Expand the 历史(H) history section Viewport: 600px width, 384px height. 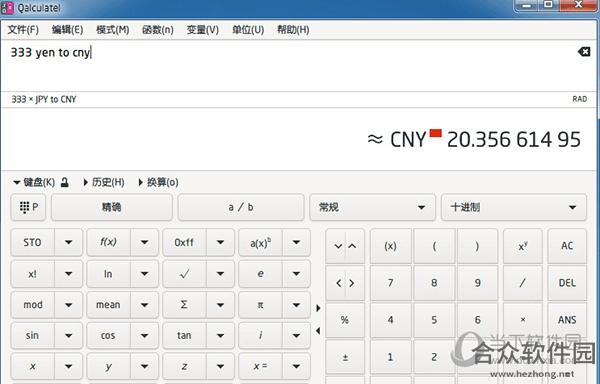click(x=104, y=182)
